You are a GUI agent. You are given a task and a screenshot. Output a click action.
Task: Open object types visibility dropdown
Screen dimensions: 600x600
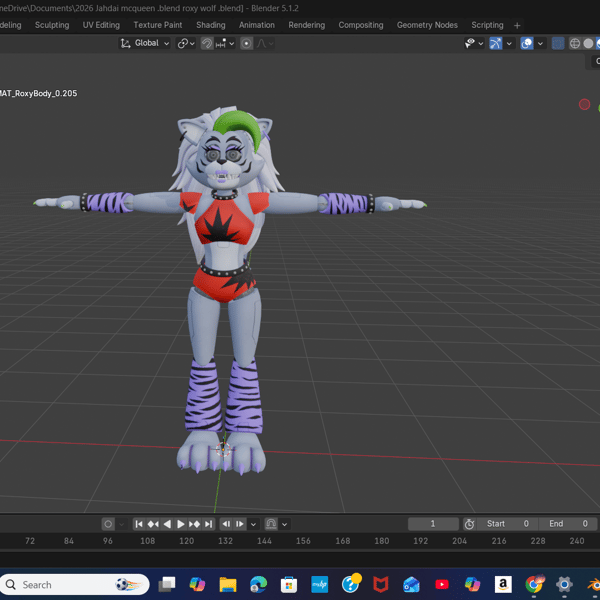[474, 43]
